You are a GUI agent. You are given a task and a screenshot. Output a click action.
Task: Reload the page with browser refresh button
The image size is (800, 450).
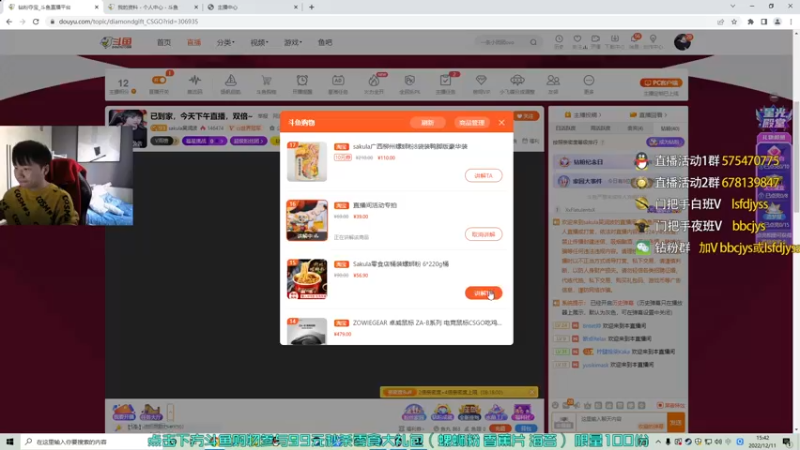tap(36, 21)
